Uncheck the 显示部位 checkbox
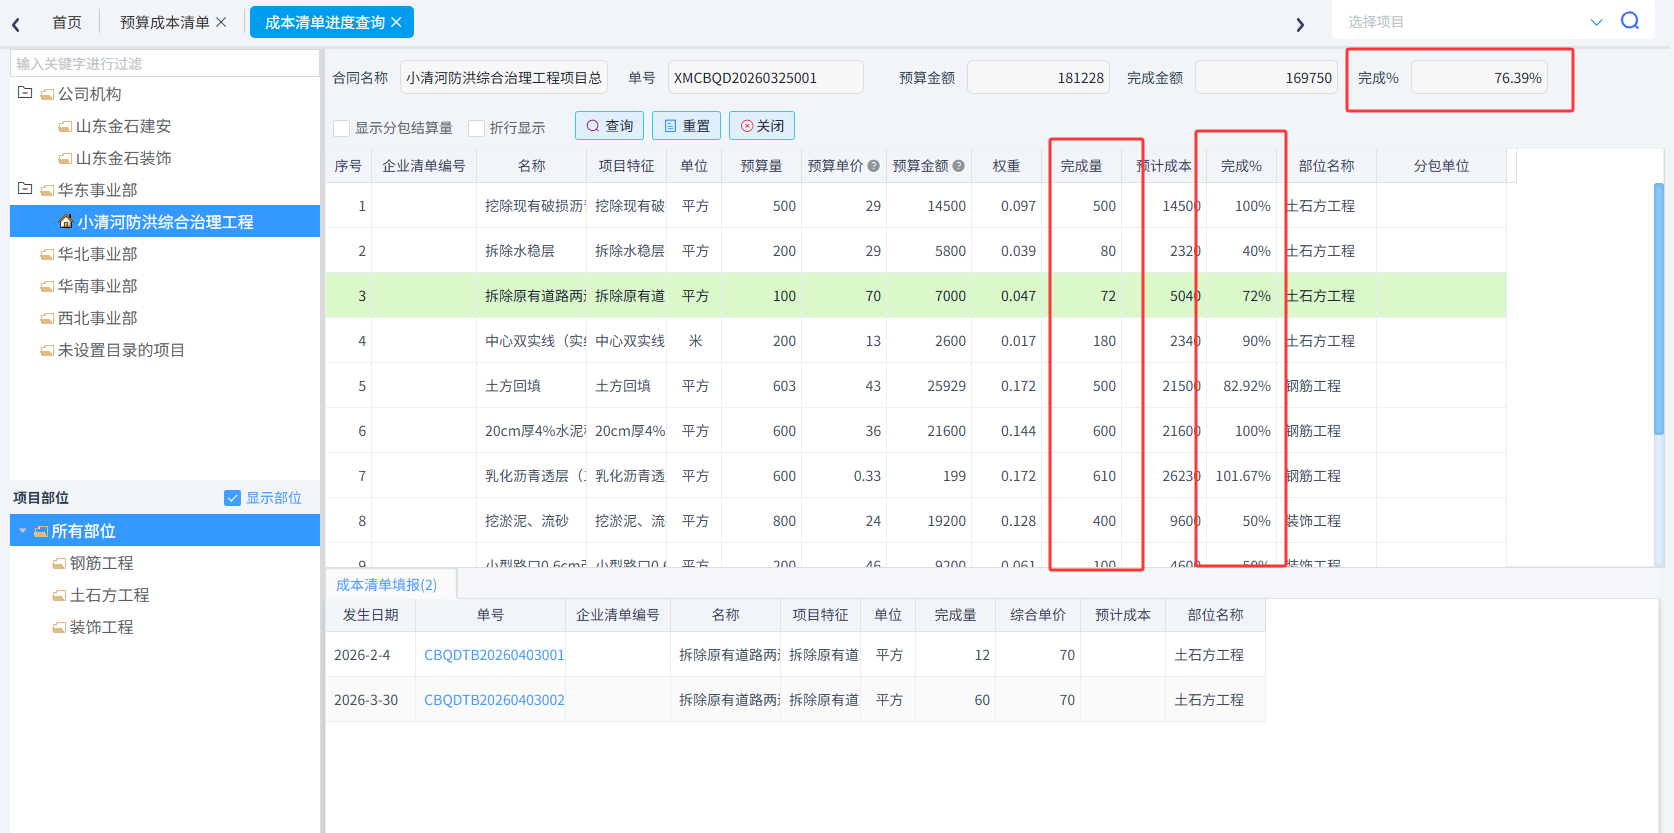Viewport: 1674px width, 833px height. (232, 498)
